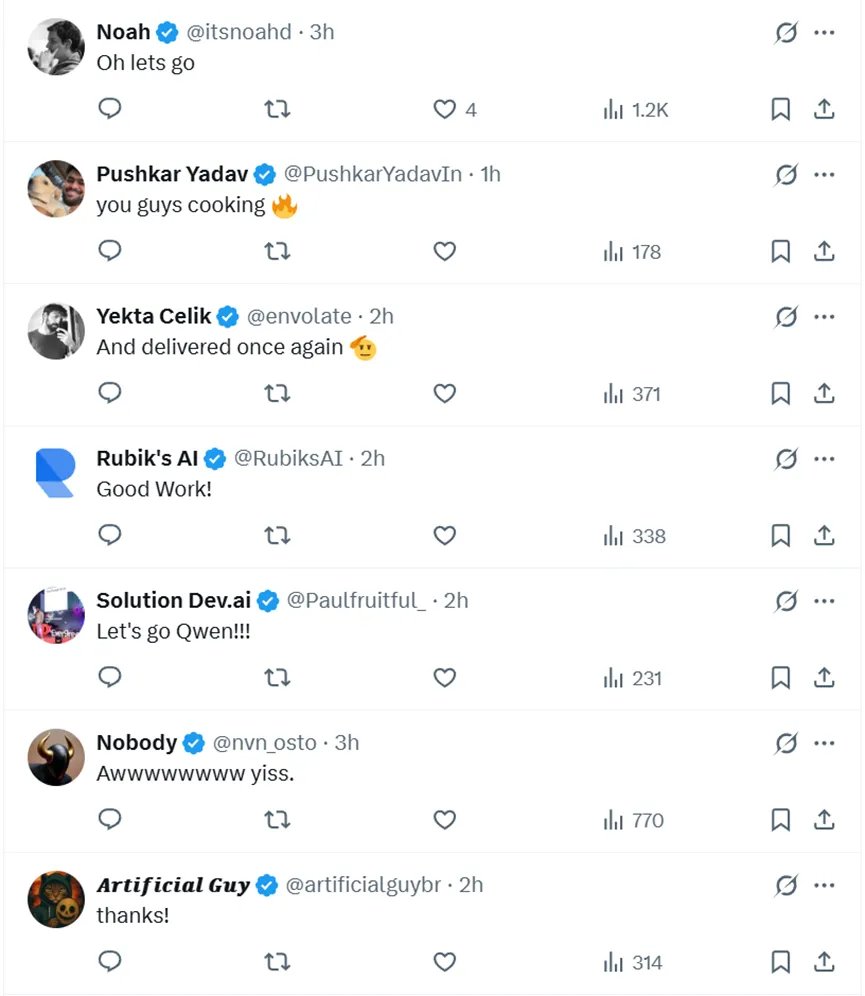This screenshot has width=865, height=996.
Task: Open Artificial Guy's profile avatar
Action: (55, 899)
